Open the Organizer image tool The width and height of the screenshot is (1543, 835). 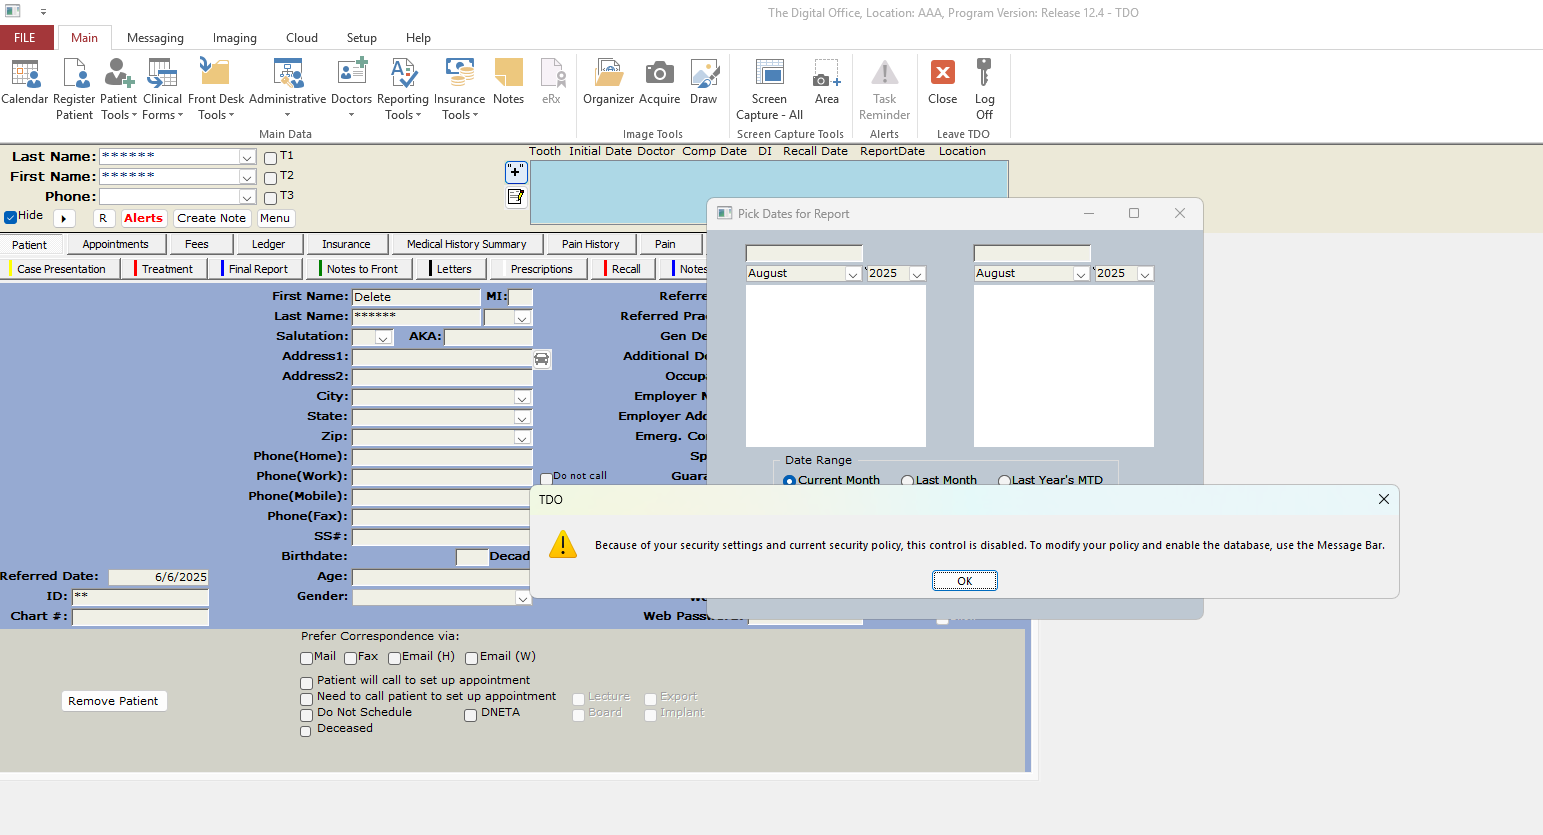(x=608, y=75)
